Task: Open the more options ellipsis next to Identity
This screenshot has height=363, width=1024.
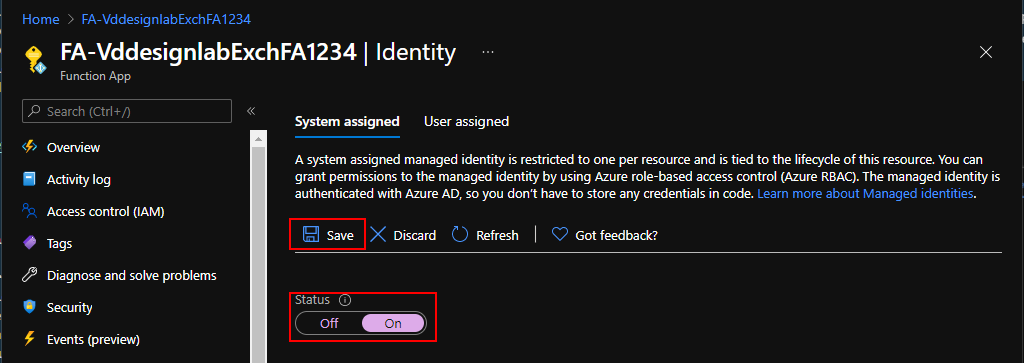Action: click(x=488, y=52)
